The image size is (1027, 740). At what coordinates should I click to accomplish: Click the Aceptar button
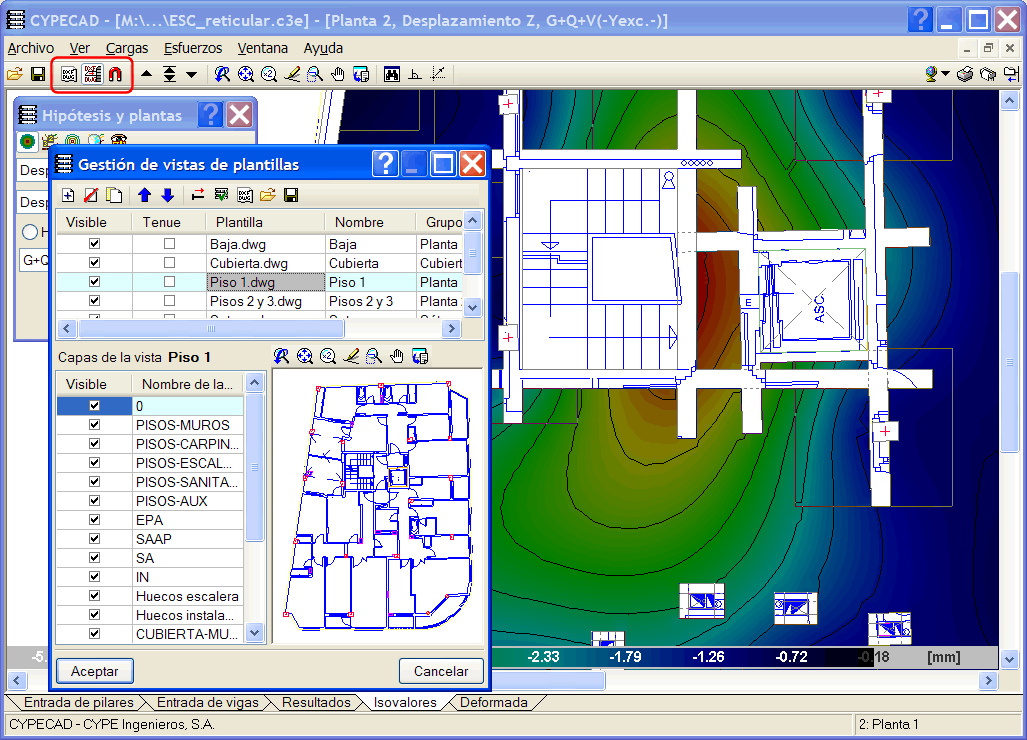(x=95, y=671)
